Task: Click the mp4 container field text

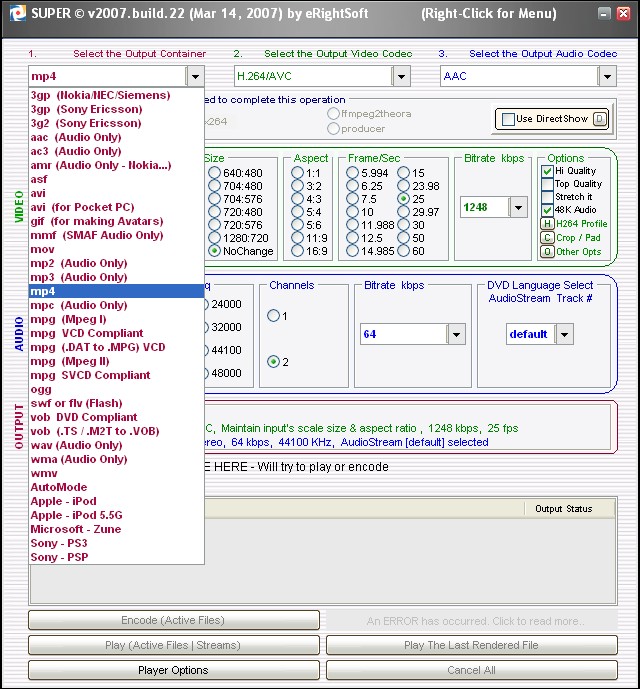Action: (x=44, y=76)
